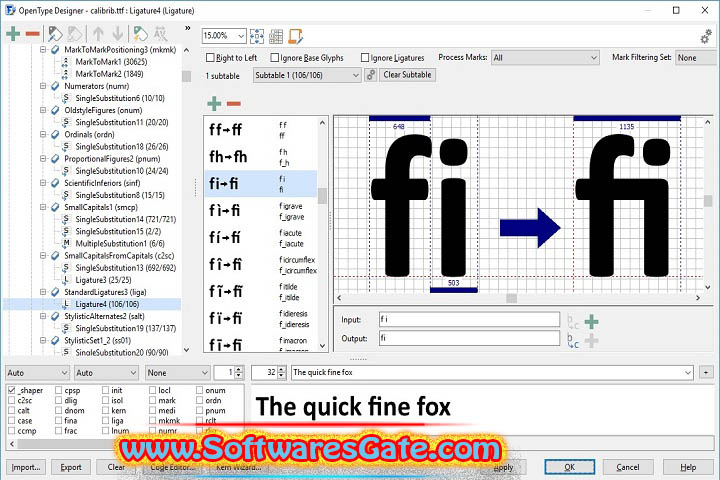Click the S icon of SingleSubstitution6 (10/10)
The image size is (720, 480).
pyautogui.click(x=66, y=98)
